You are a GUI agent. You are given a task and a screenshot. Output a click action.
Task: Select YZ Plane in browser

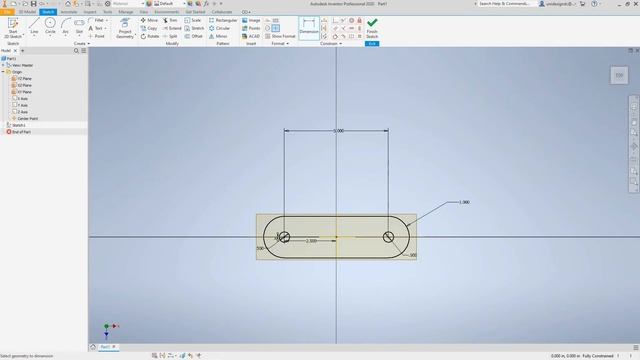(22, 78)
